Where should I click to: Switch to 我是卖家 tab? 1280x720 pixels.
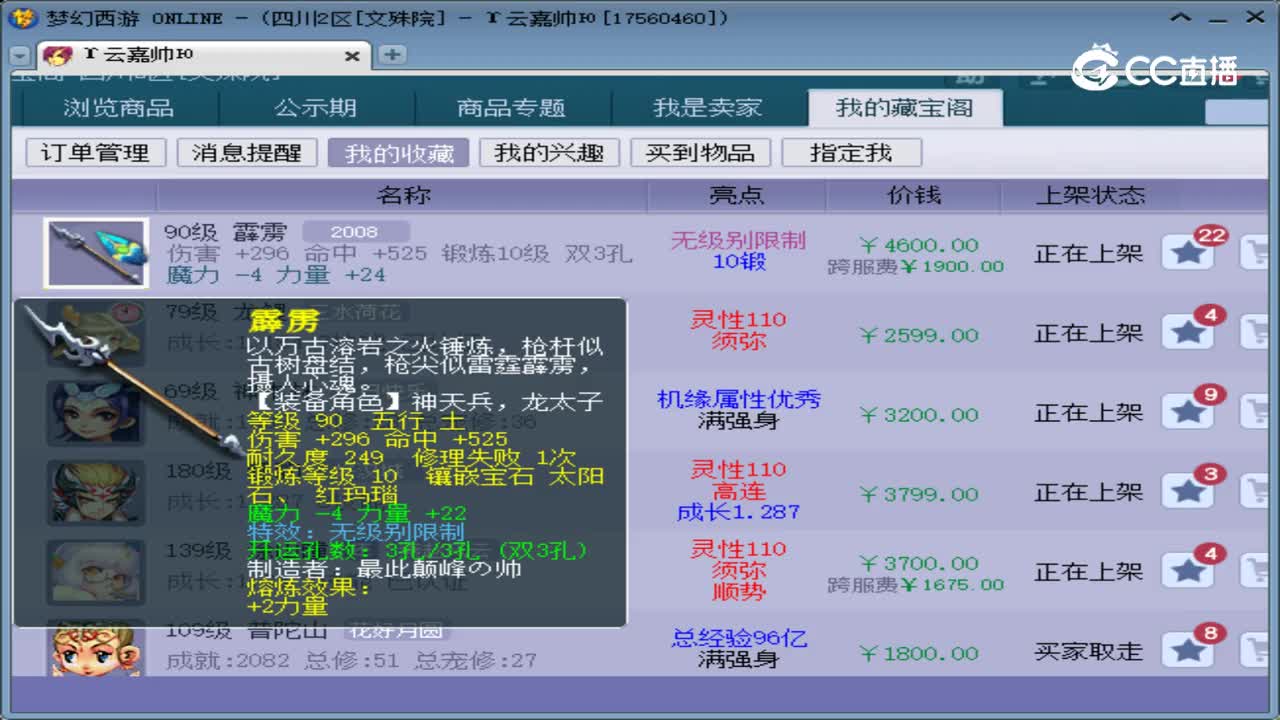(708, 108)
